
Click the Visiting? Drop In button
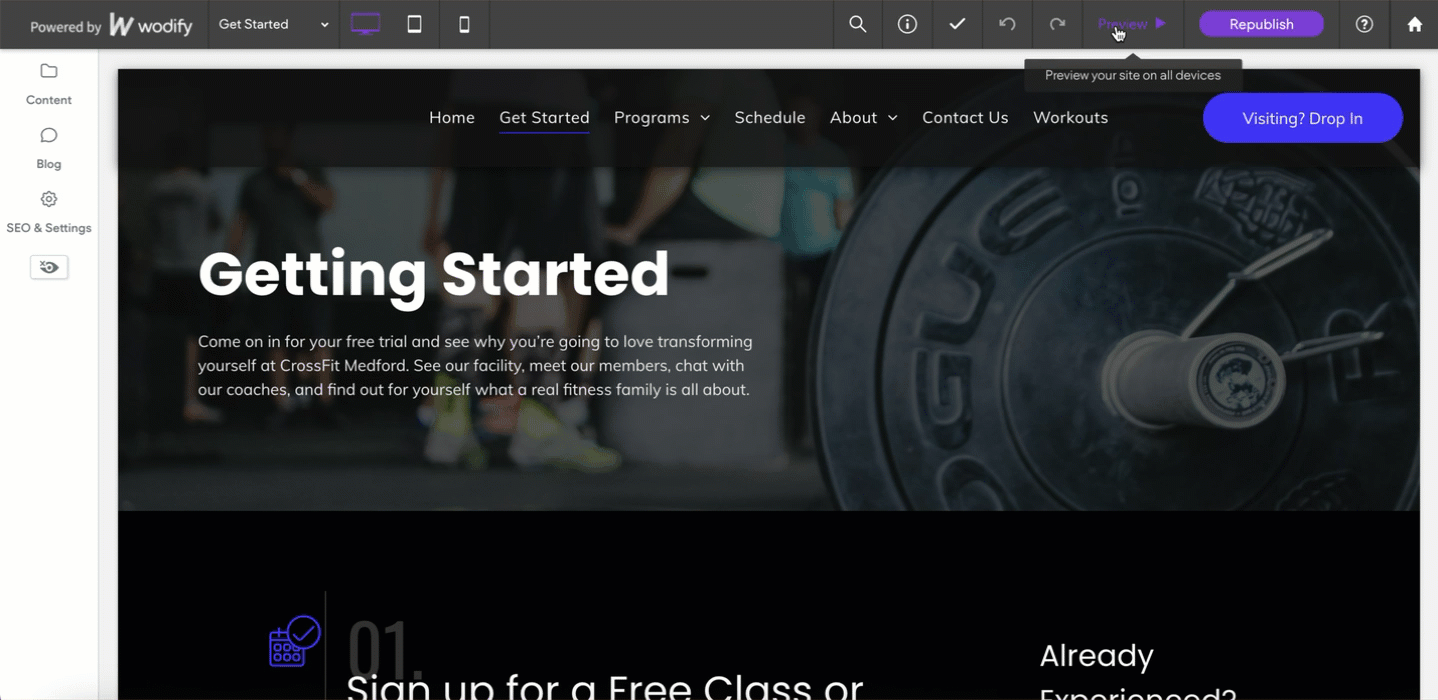(1302, 118)
